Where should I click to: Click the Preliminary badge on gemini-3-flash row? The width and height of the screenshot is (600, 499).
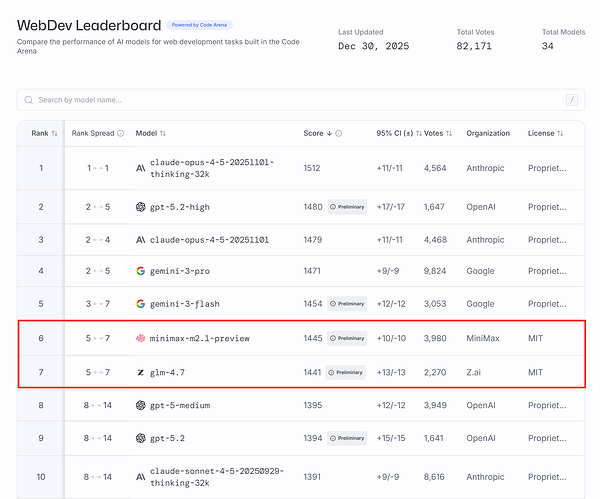(347, 304)
